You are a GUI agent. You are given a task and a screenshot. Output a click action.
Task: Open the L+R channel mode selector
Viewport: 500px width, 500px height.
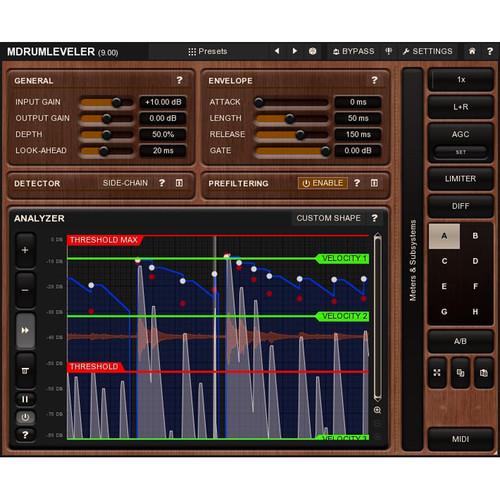[461, 107]
